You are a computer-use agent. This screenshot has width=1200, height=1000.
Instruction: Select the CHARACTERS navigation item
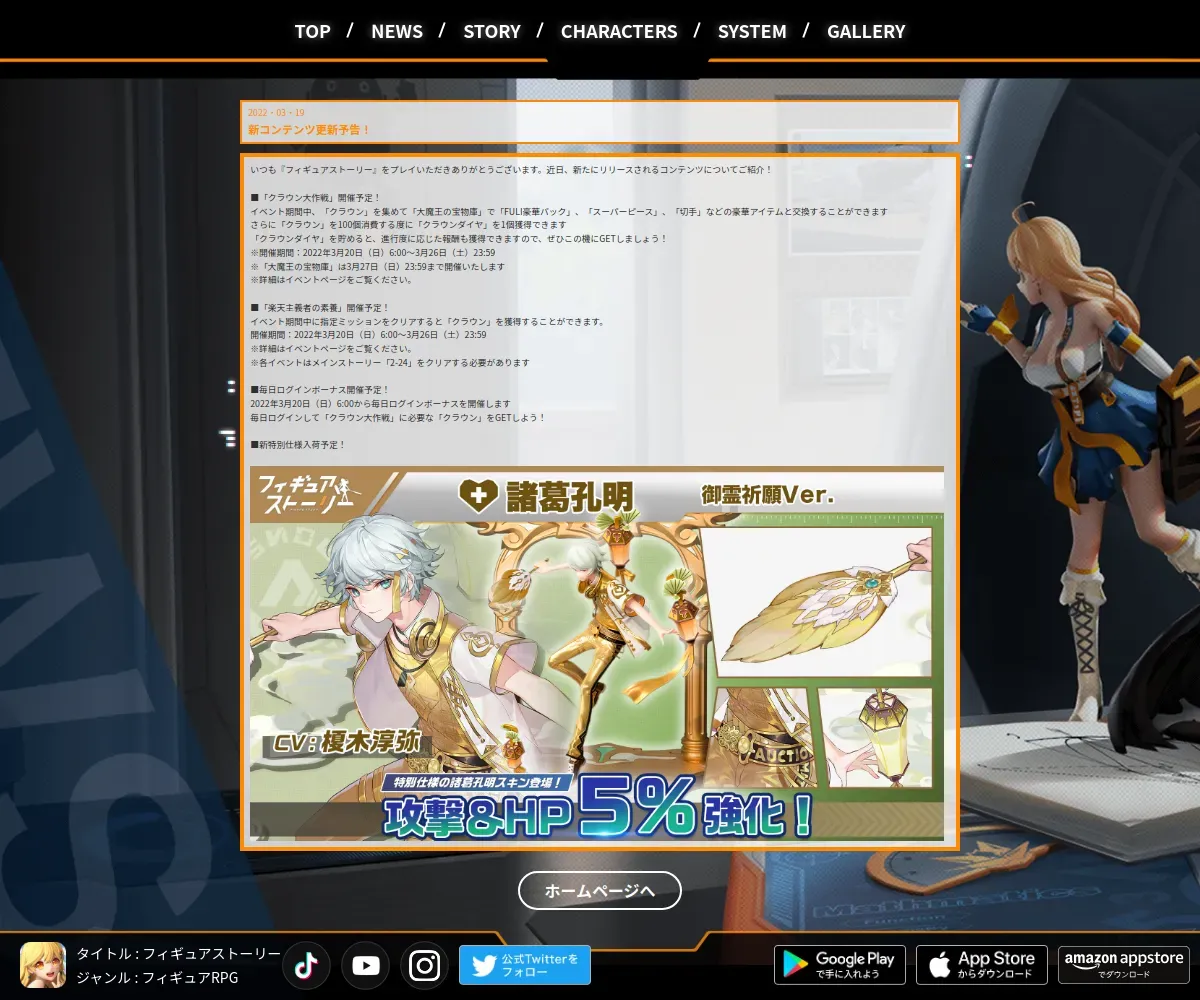click(x=619, y=31)
